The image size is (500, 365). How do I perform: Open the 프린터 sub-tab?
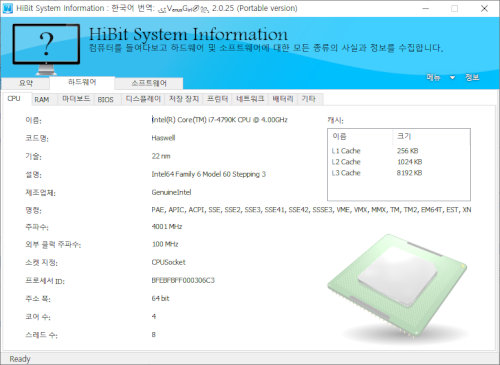217,99
